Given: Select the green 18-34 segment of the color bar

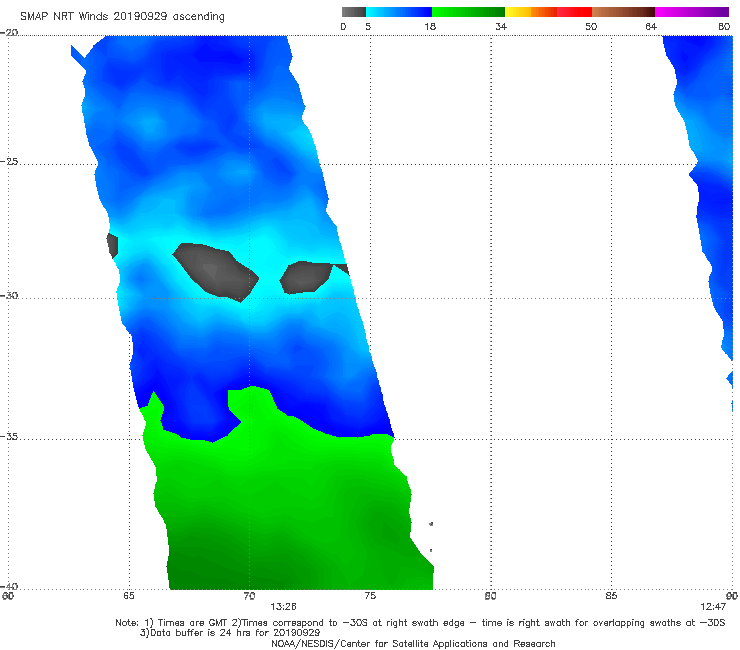Looking at the screenshot, I should (x=468, y=12).
